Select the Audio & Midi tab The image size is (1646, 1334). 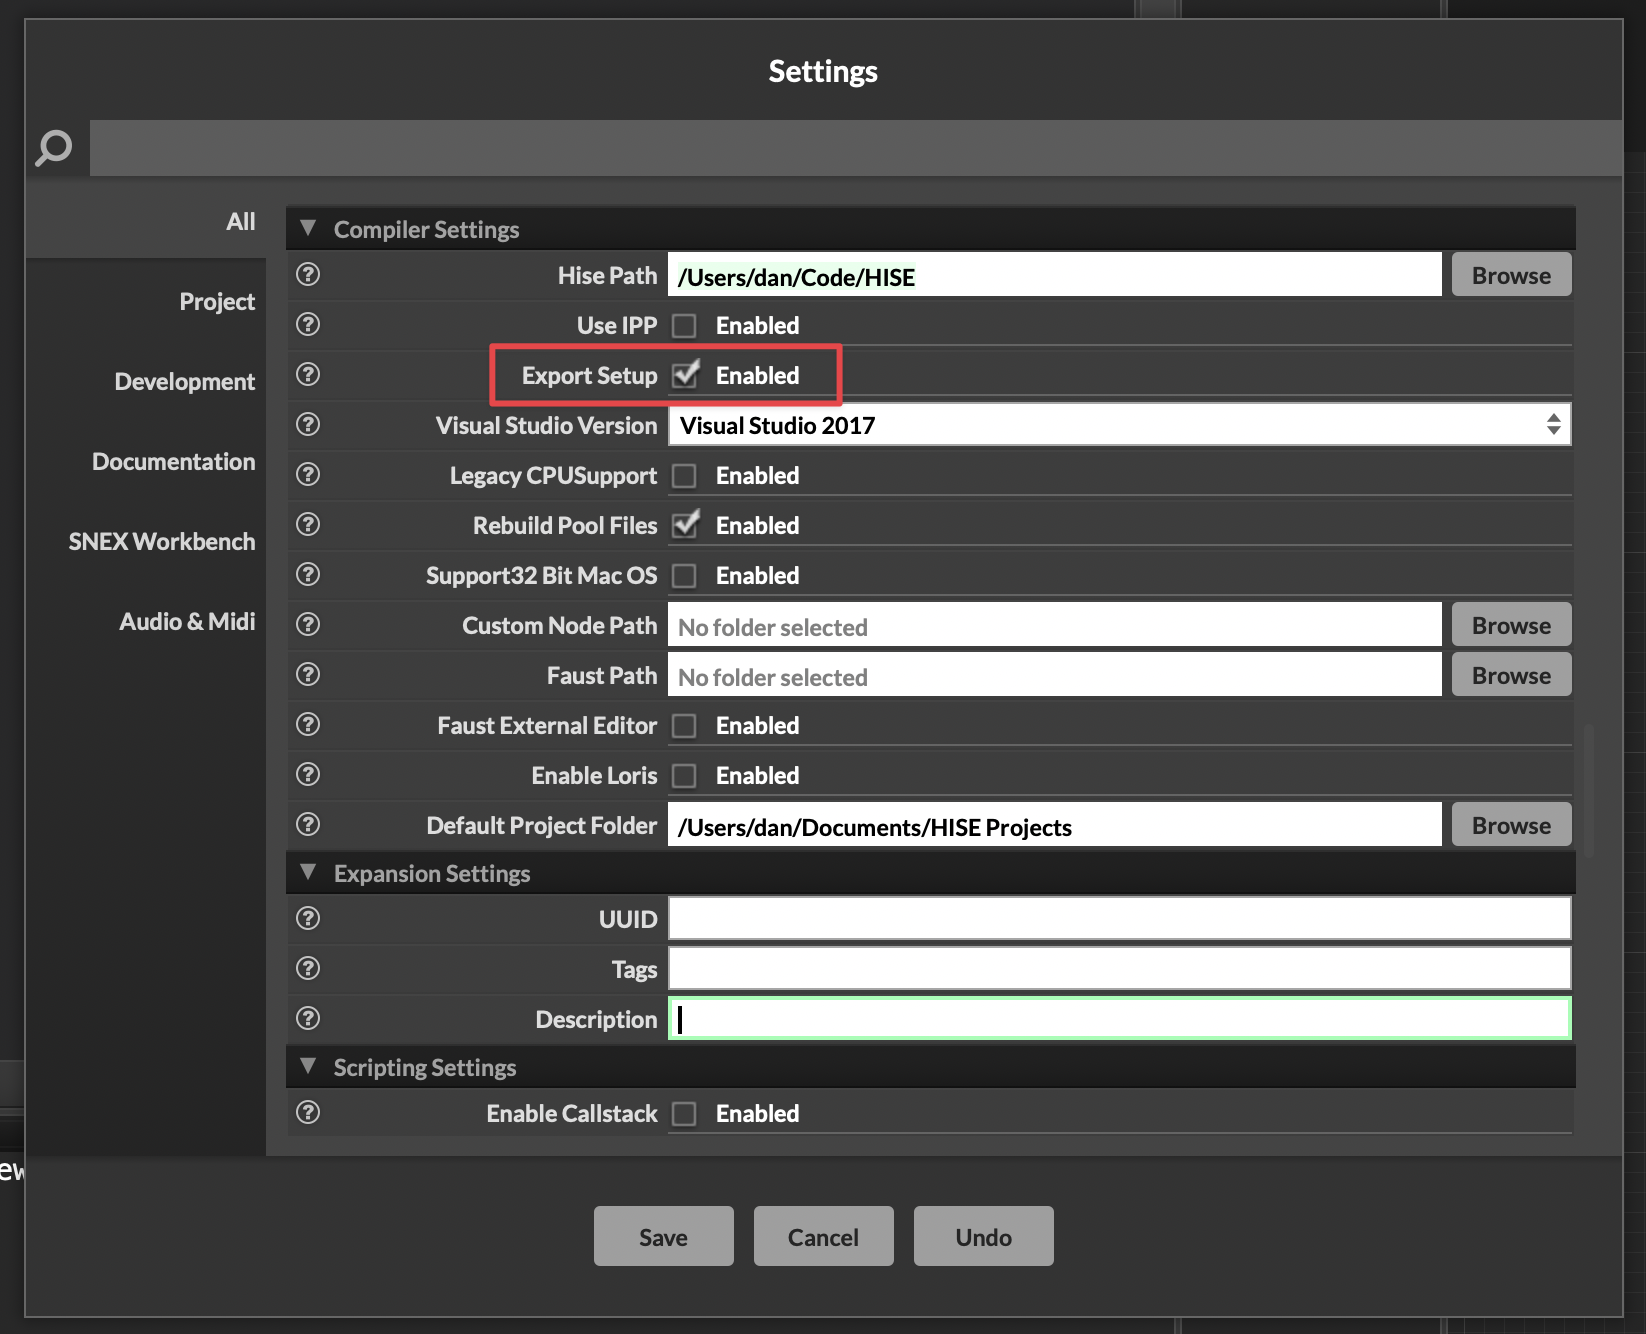click(187, 622)
